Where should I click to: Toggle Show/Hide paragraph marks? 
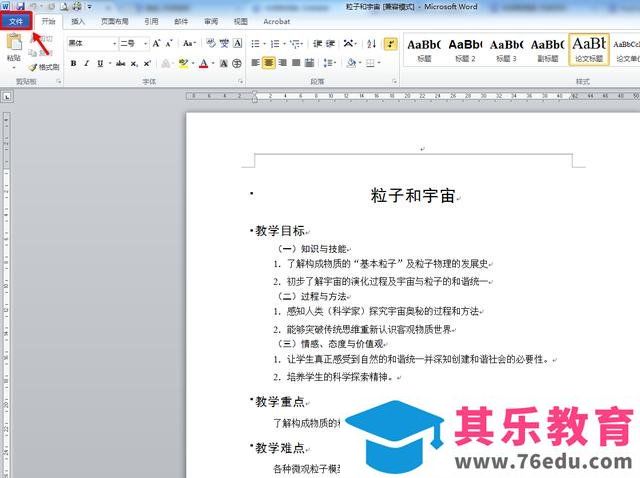(391, 43)
